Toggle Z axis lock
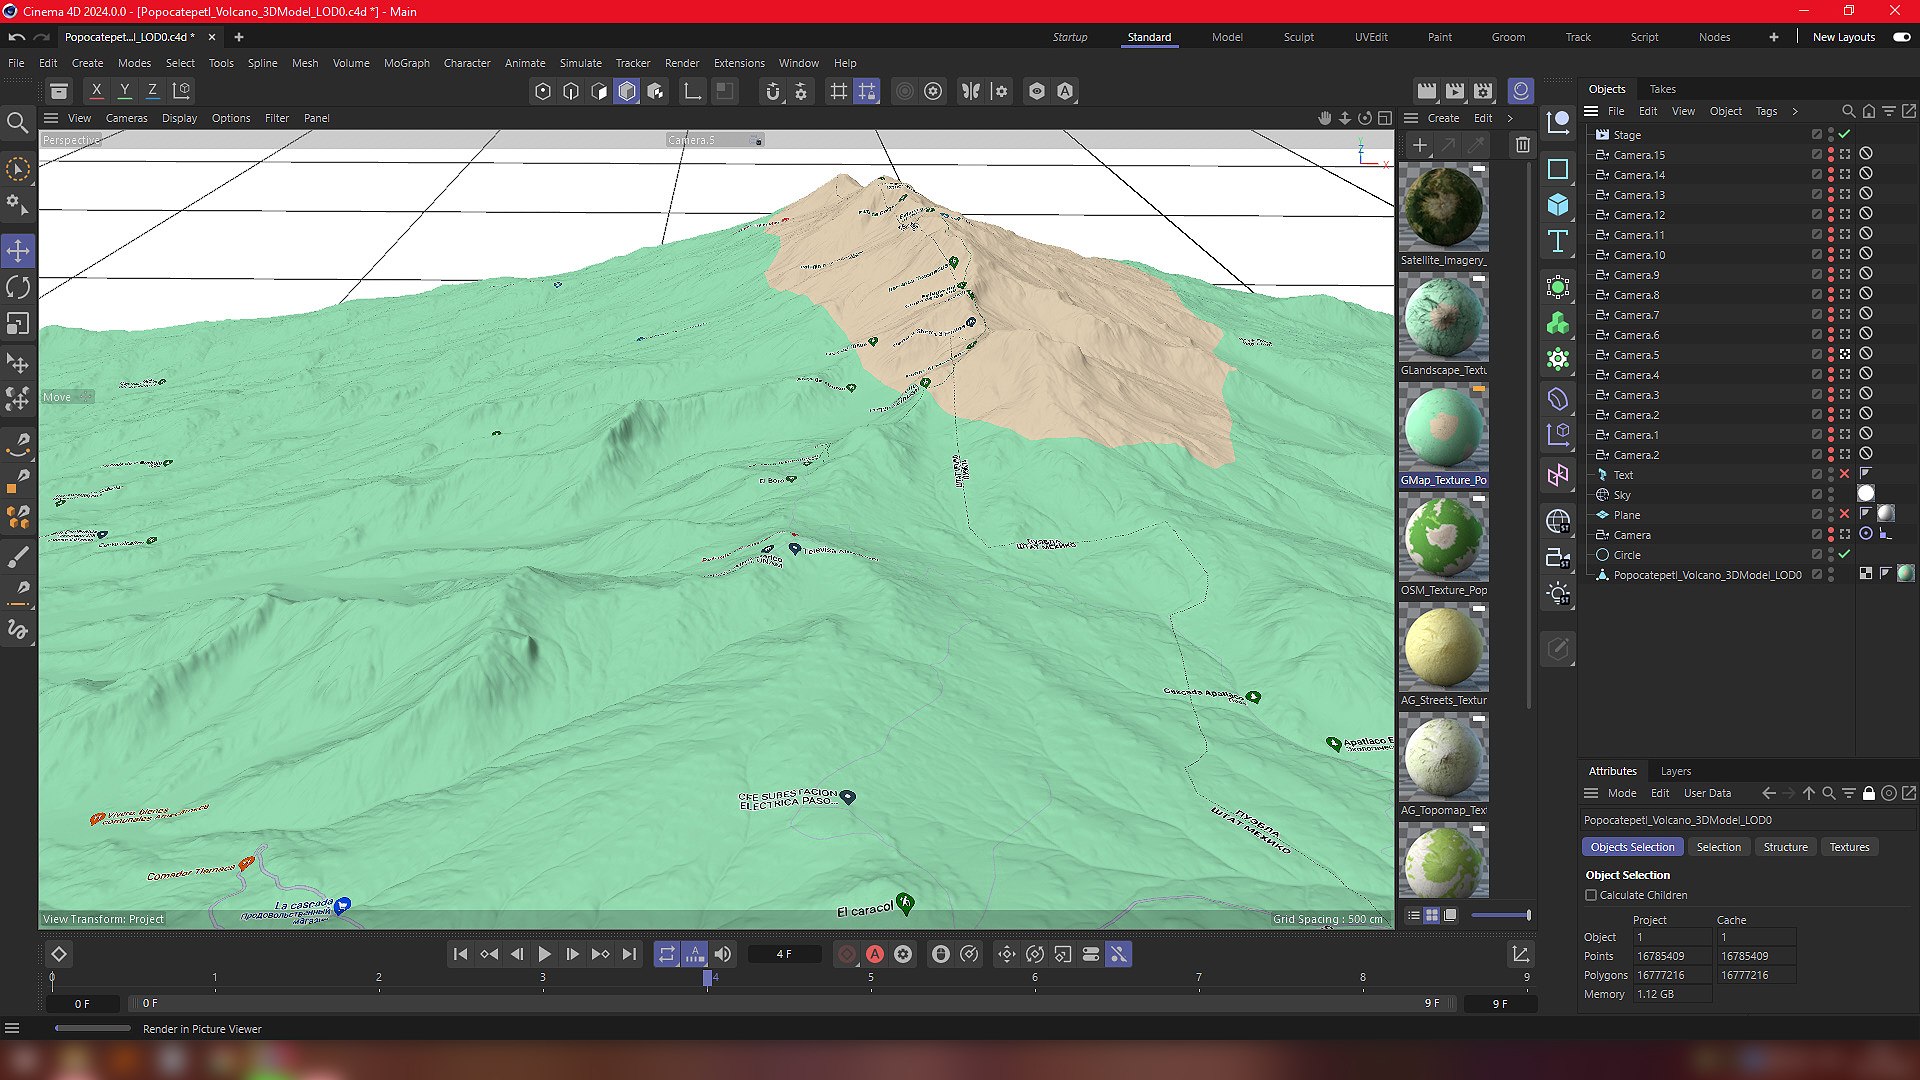Image resolution: width=1920 pixels, height=1080 pixels. [152, 91]
